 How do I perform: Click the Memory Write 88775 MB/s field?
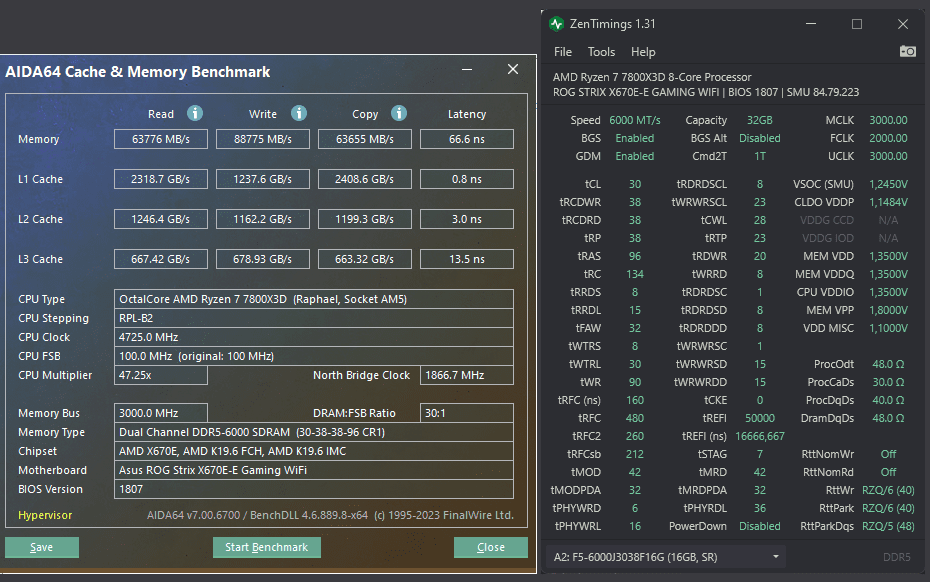tap(263, 139)
